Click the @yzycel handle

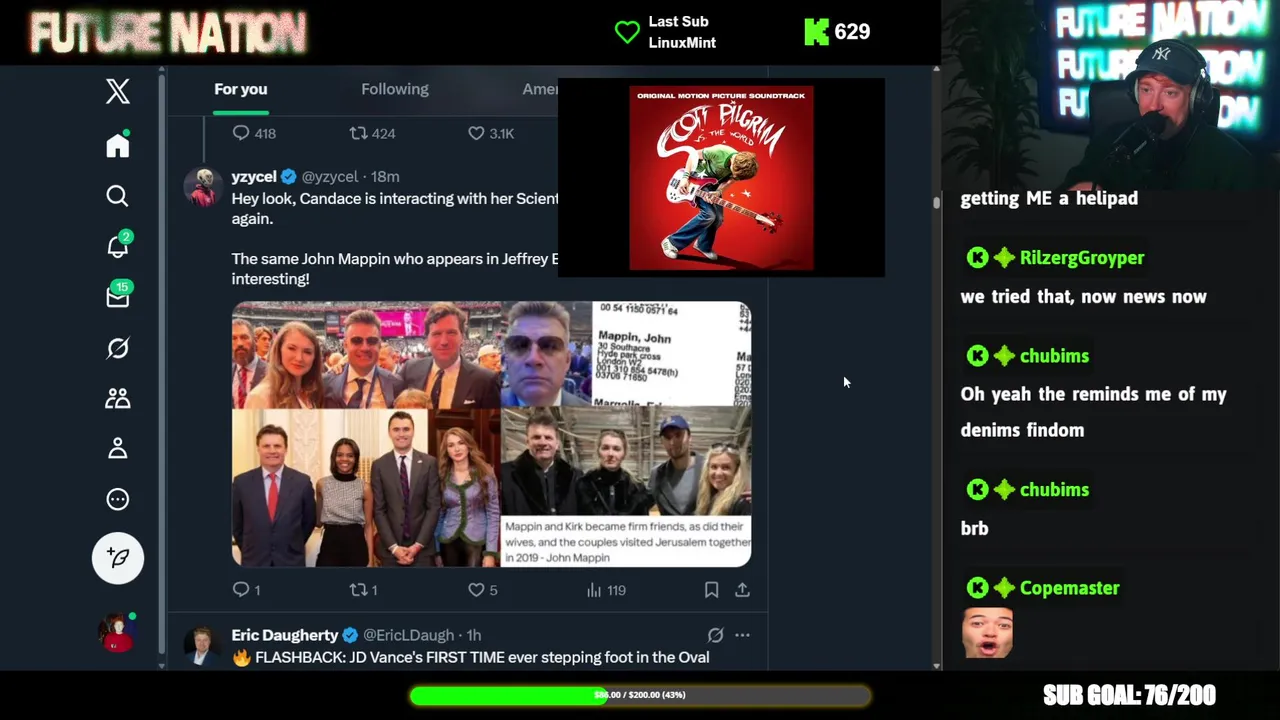(329, 176)
